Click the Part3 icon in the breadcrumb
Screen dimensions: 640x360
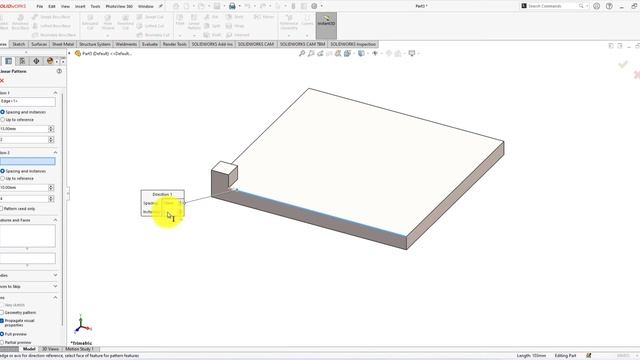click(78, 53)
